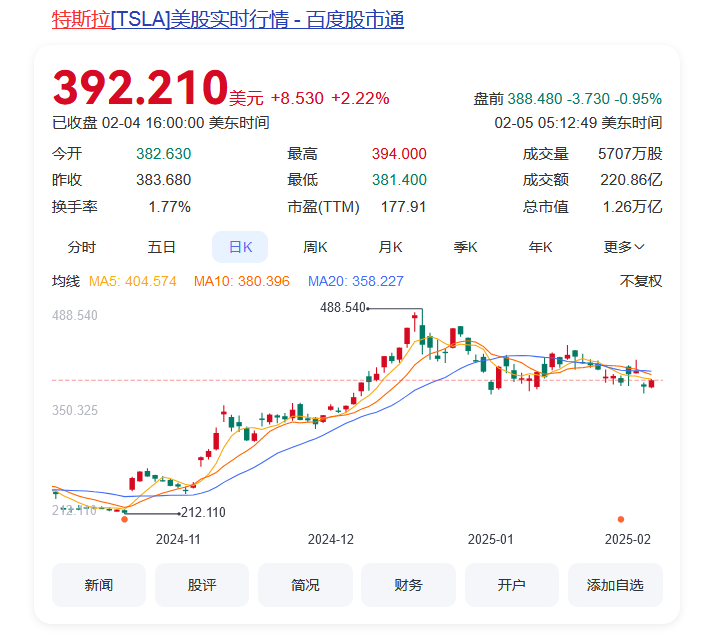Click the 股评 button
716x636 pixels.
coord(202,585)
